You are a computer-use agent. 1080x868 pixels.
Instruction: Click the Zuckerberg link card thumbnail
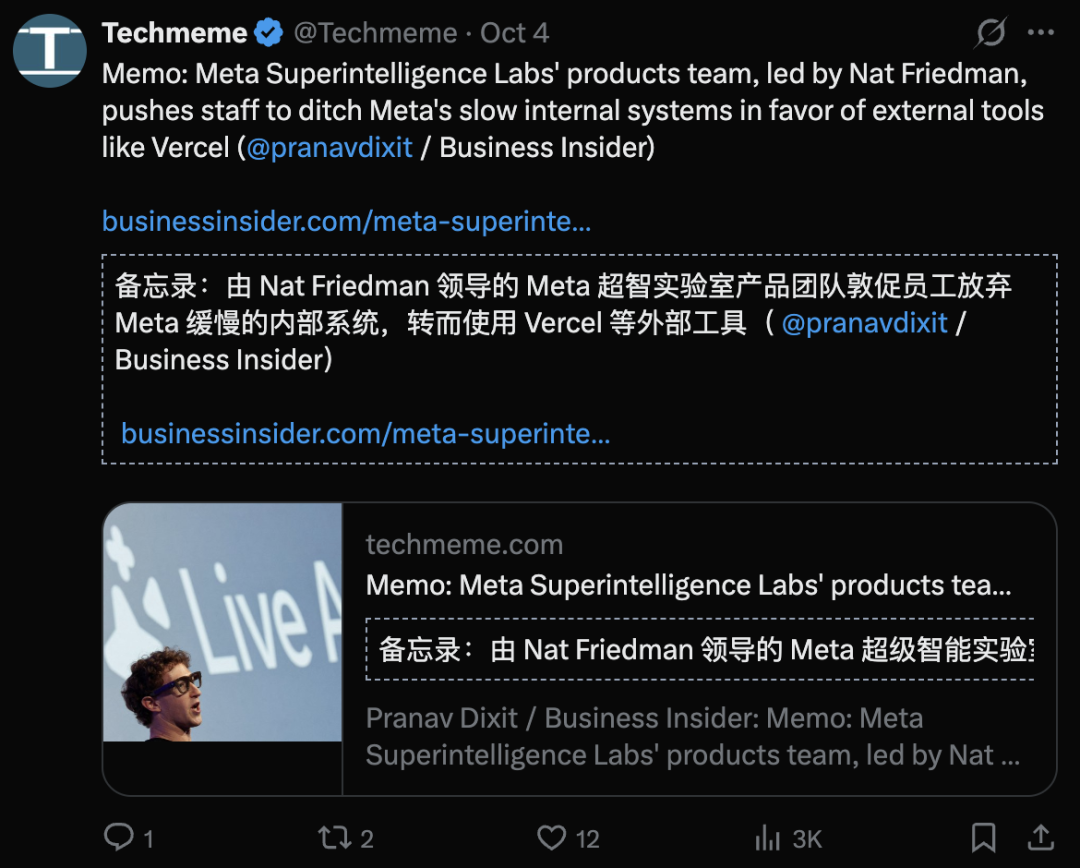point(223,622)
